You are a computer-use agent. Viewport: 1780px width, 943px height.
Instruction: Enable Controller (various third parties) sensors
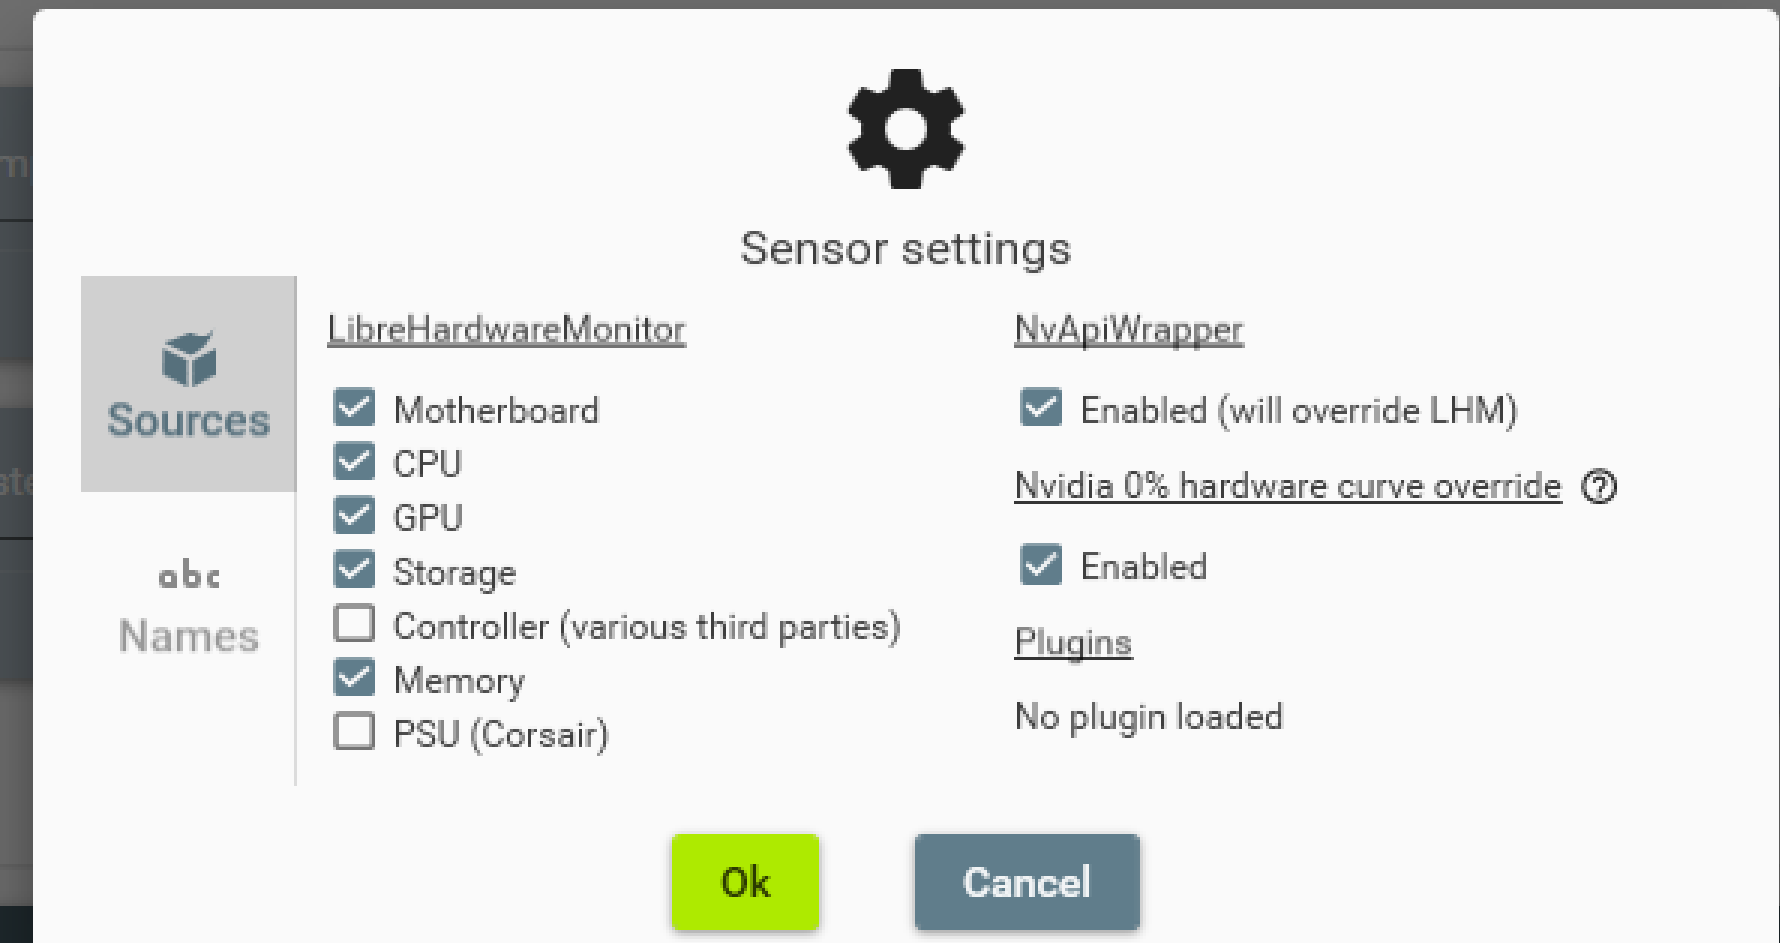[354, 624]
